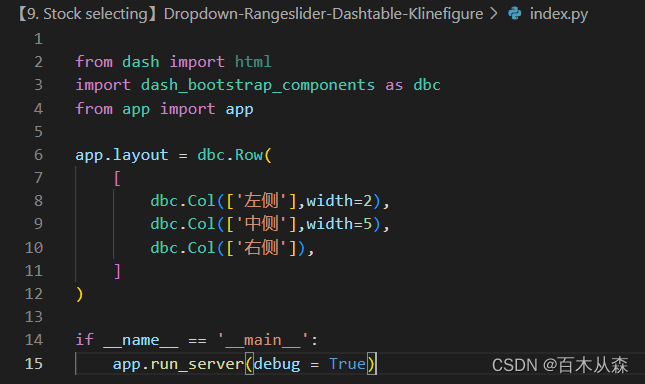
Task: Click the '中侧' string on line 9
Action: point(261,224)
